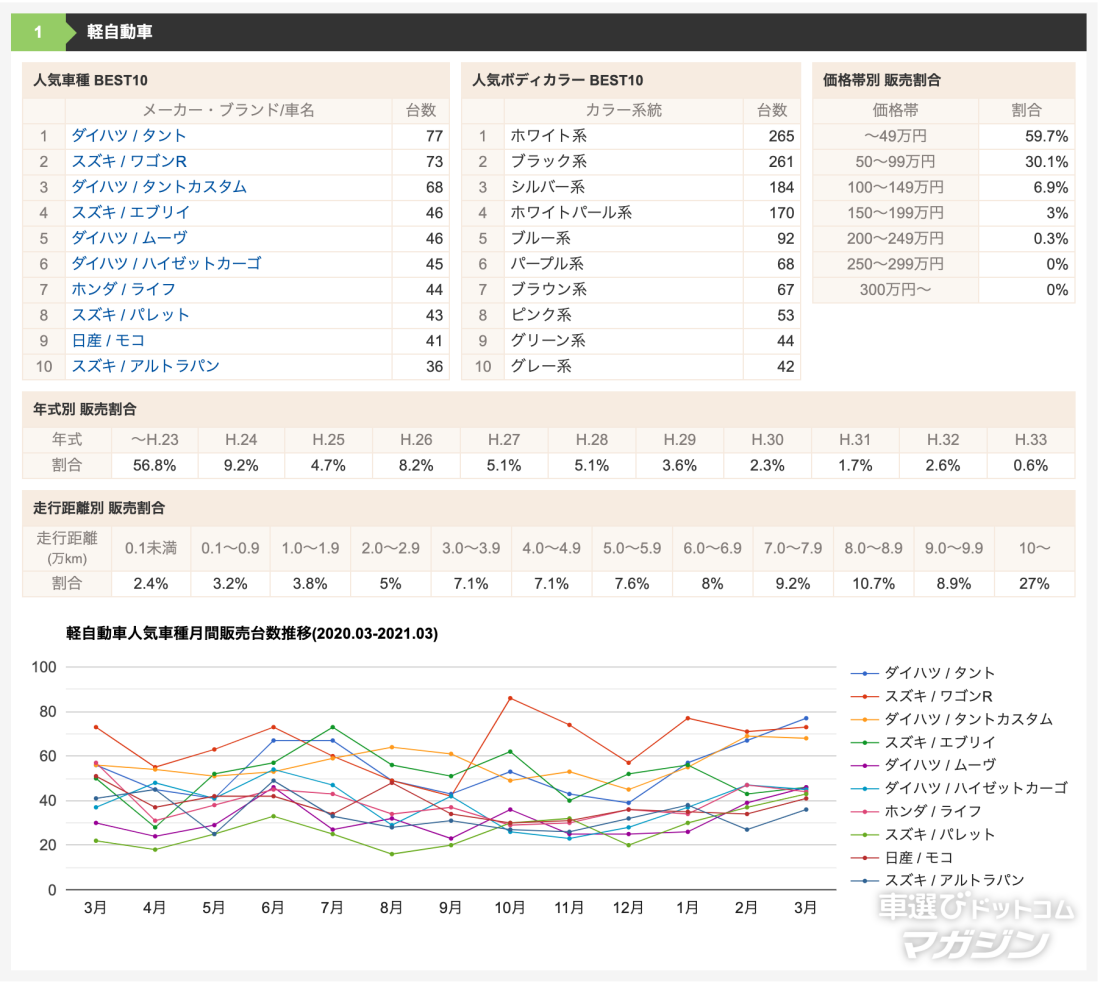Click the 5.0～5.9 mileage column header
Screen dimensions: 1100x985
632,549
